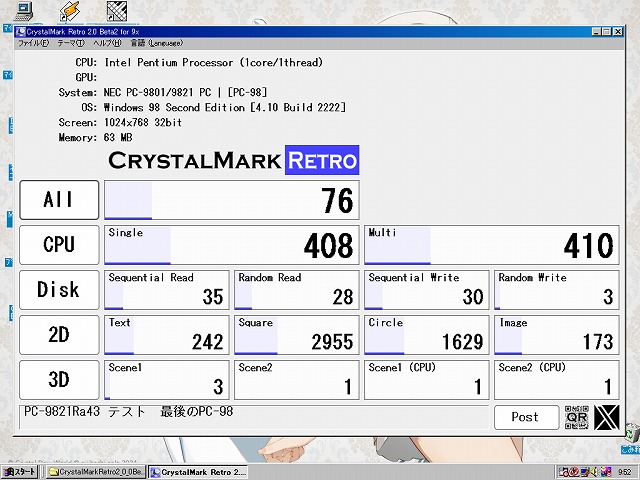Click the 2D Circle score 1629

point(427,335)
